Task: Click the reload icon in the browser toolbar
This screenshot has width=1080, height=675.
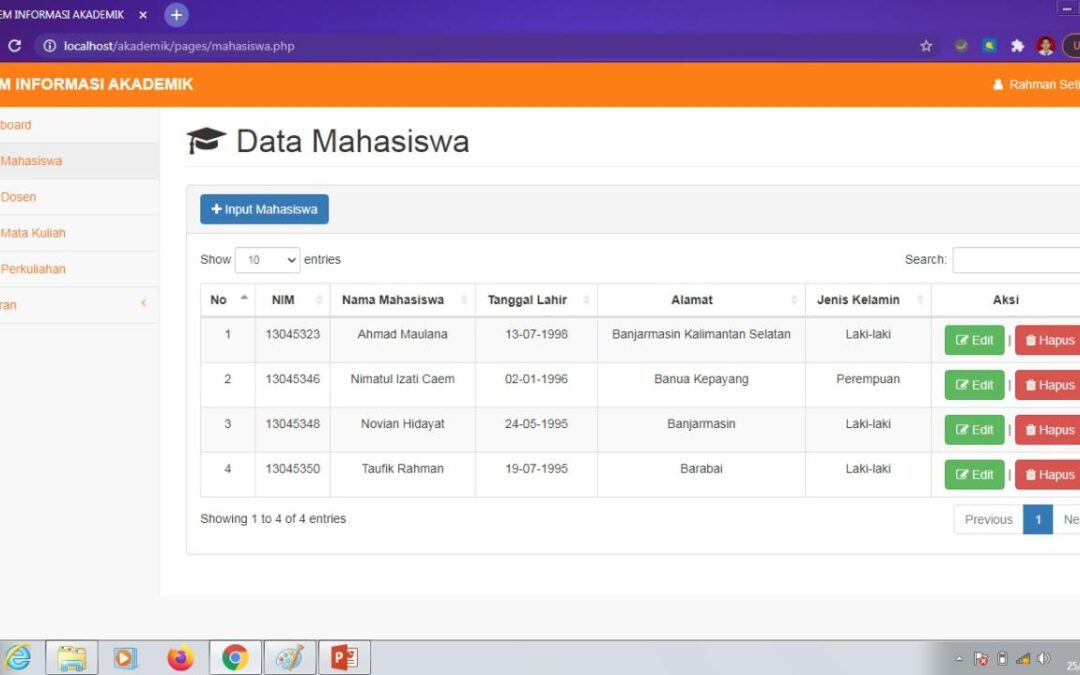Action: tap(14, 45)
